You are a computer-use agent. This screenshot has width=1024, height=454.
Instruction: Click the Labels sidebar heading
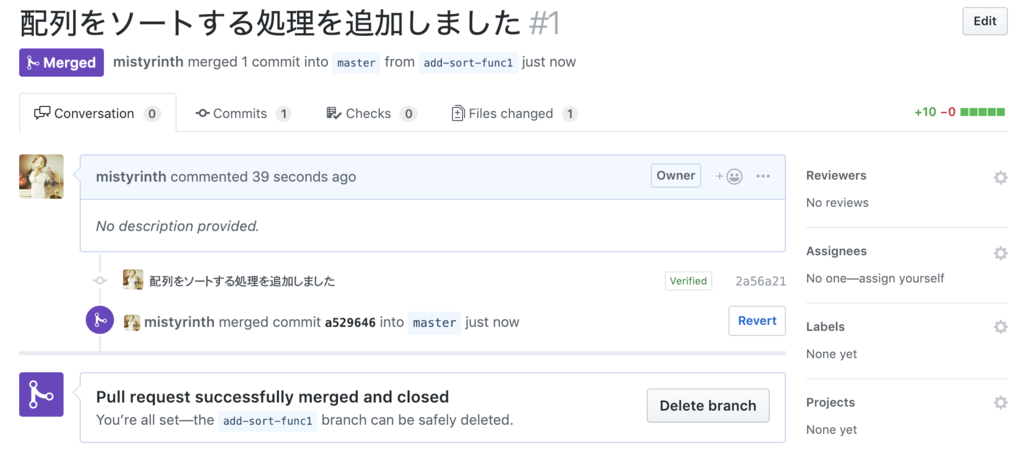coord(825,327)
